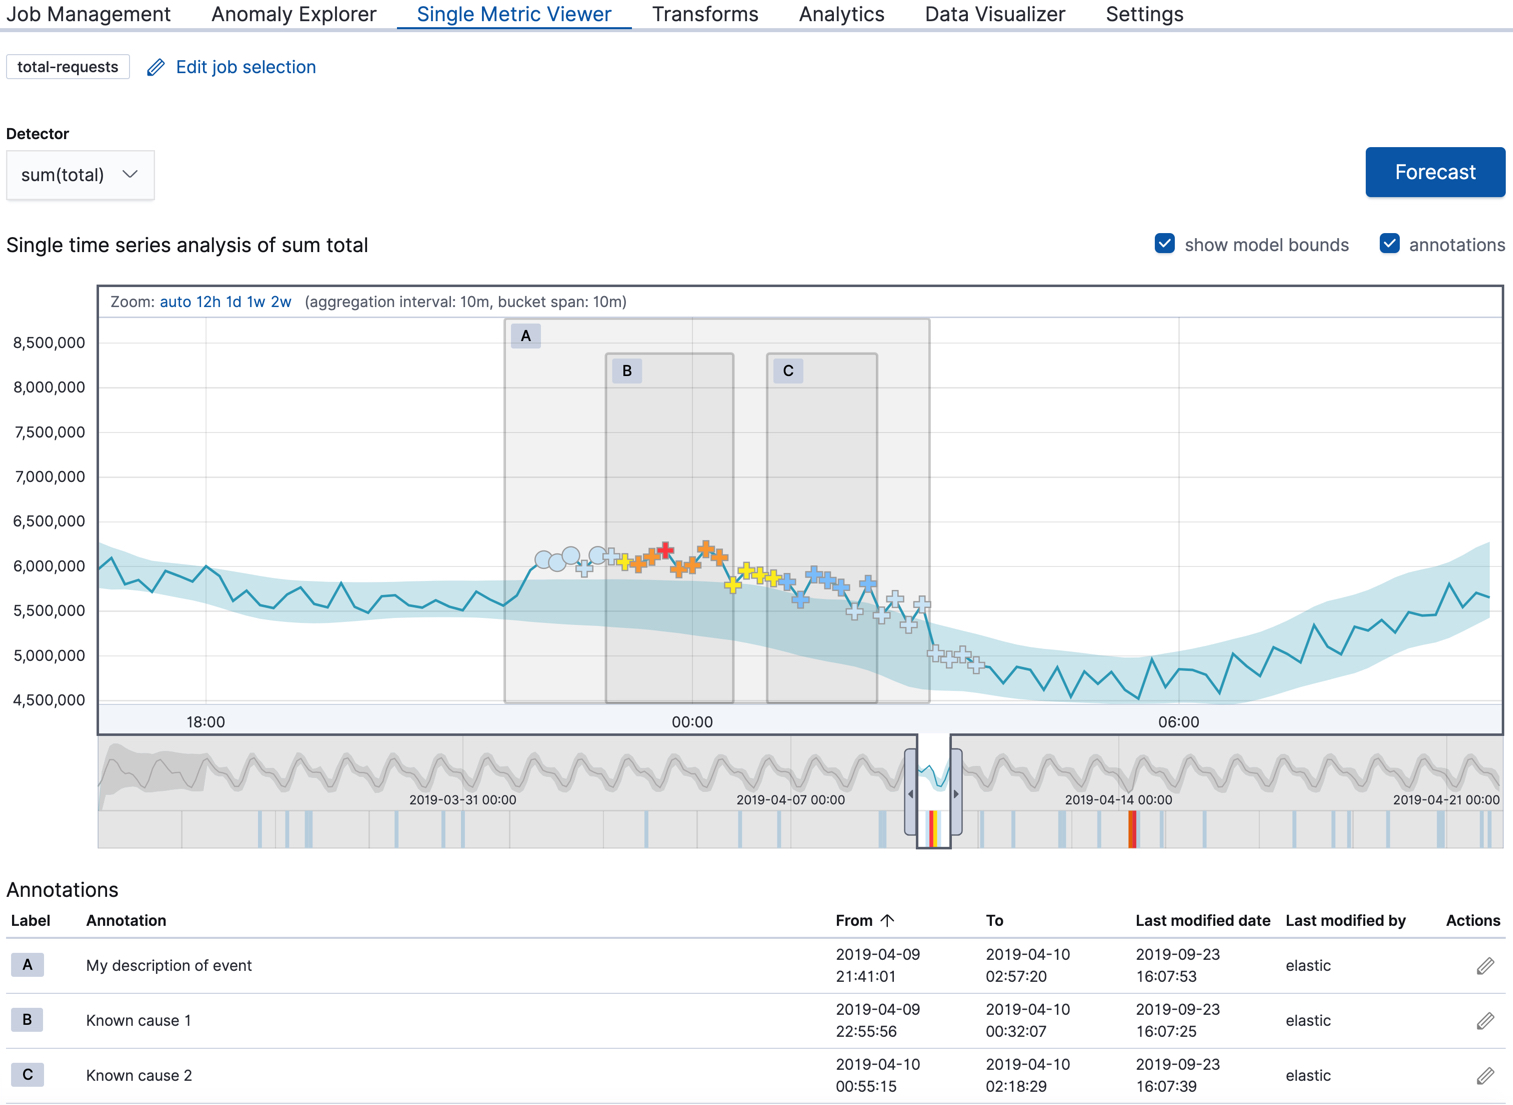Disable the "annotations" checkbox
This screenshot has height=1105, width=1513.
[x=1389, y=243]
